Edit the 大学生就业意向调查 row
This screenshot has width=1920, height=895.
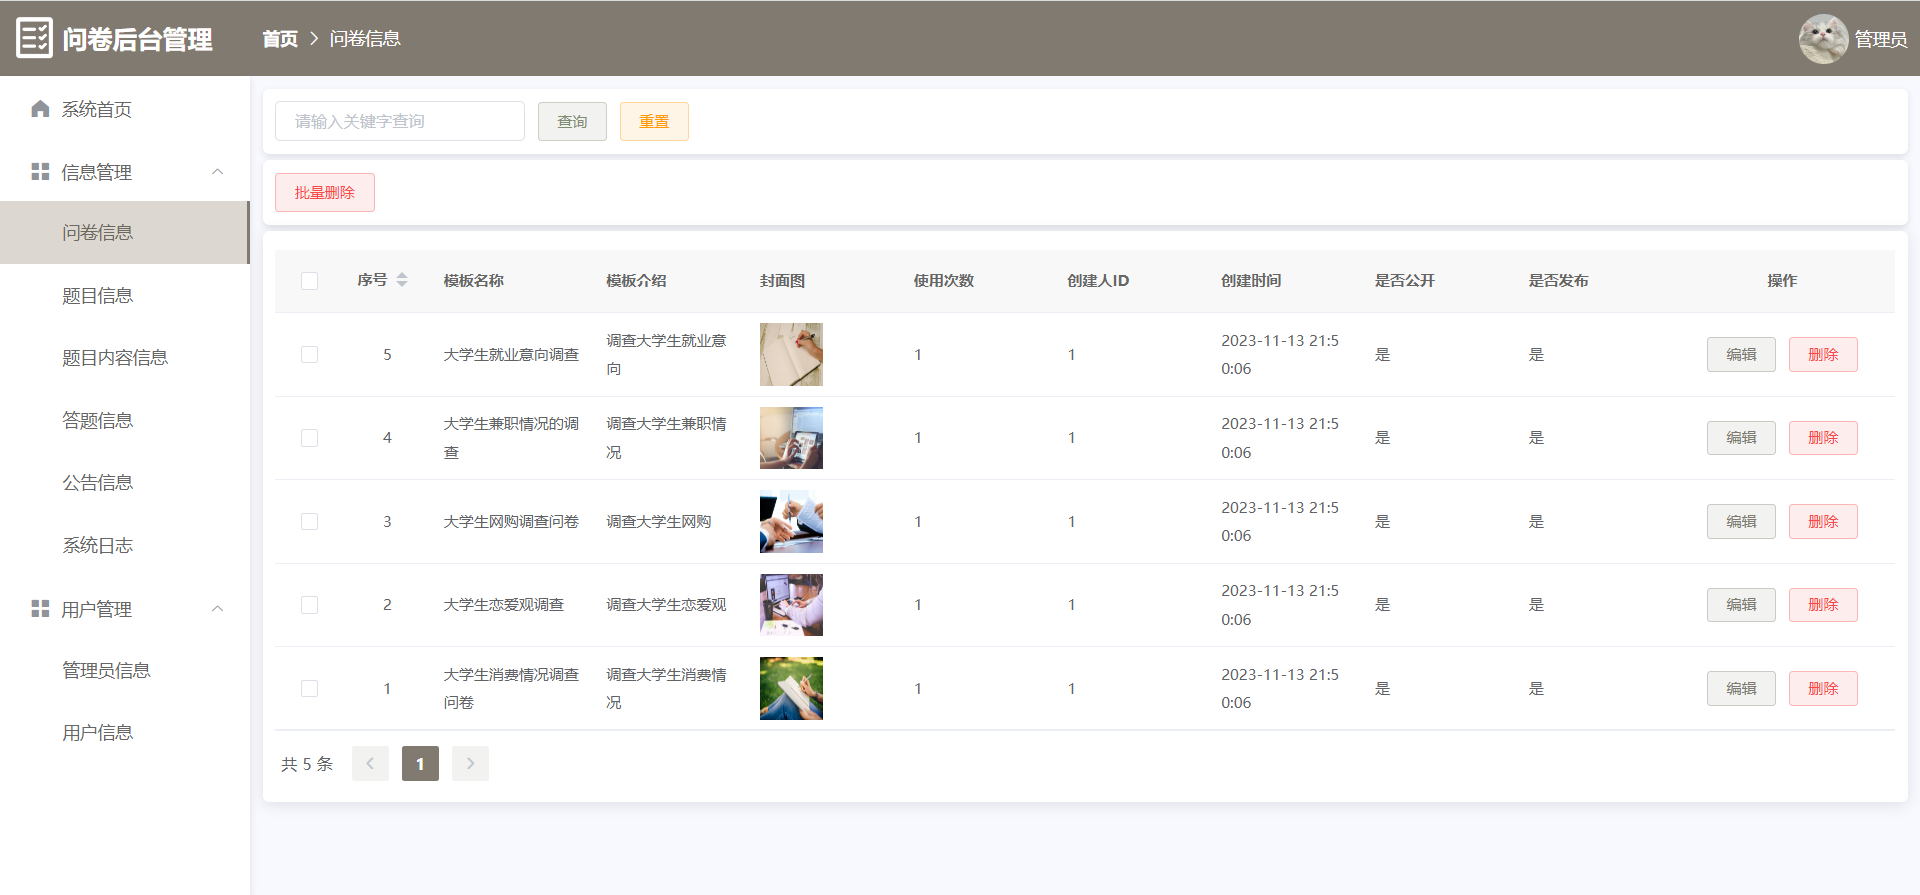1741,355
